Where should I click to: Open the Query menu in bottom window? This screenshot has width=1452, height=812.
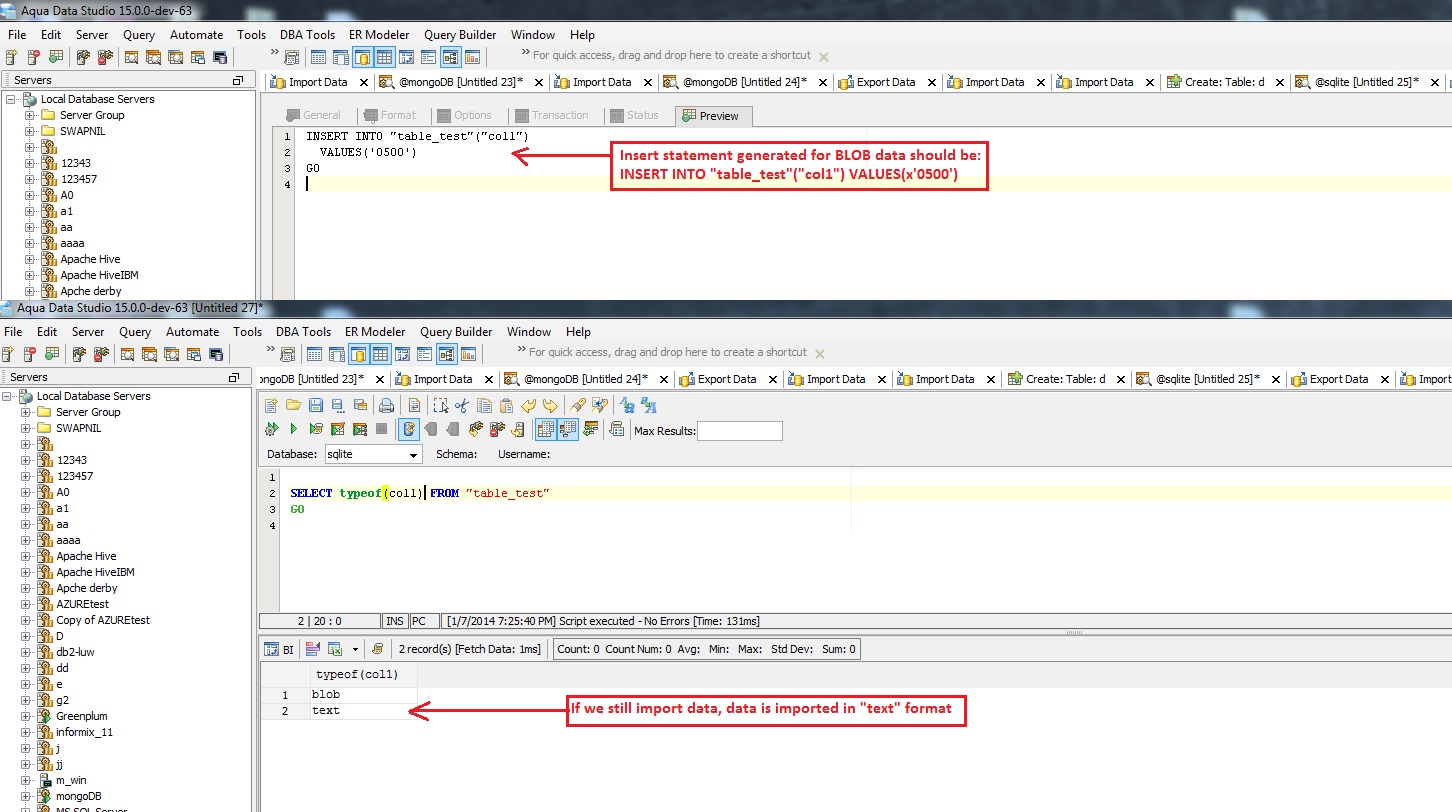tap(135, 332)
